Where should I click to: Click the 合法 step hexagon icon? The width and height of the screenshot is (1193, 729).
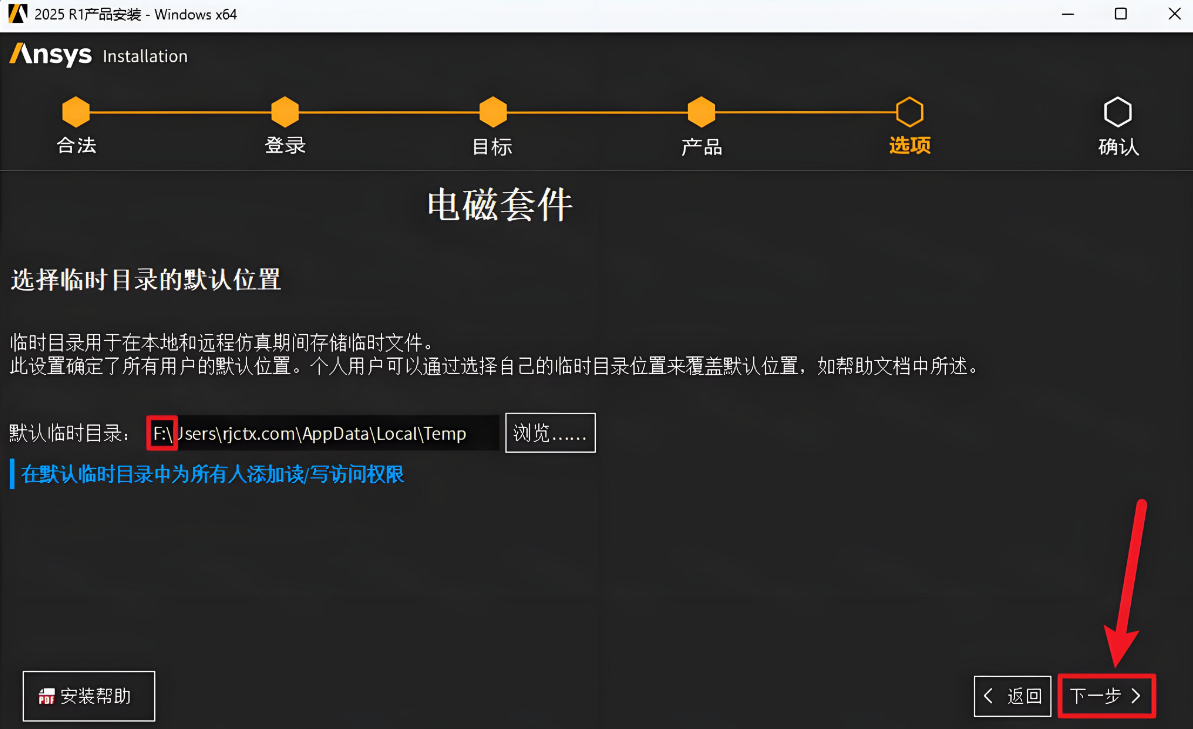pos(76,112)
